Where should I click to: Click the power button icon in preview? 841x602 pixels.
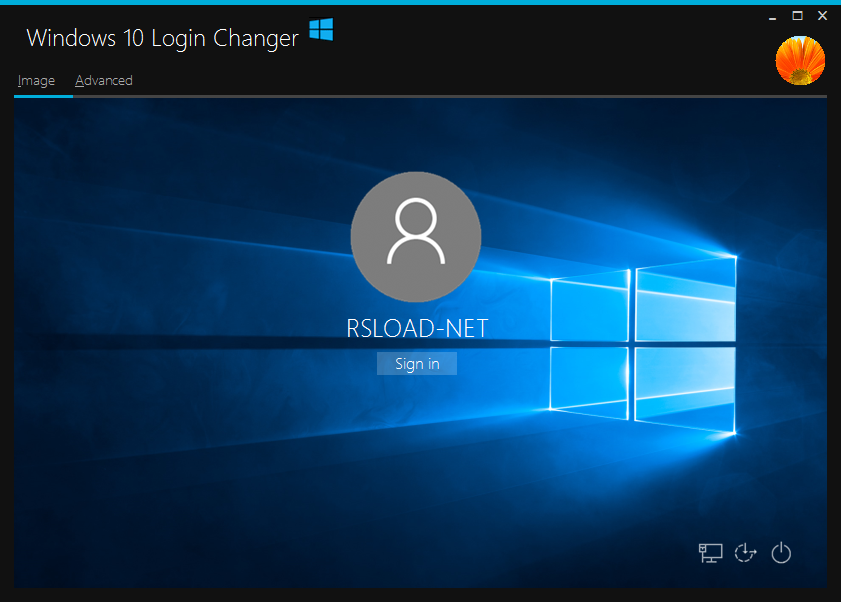pos(781,552)
